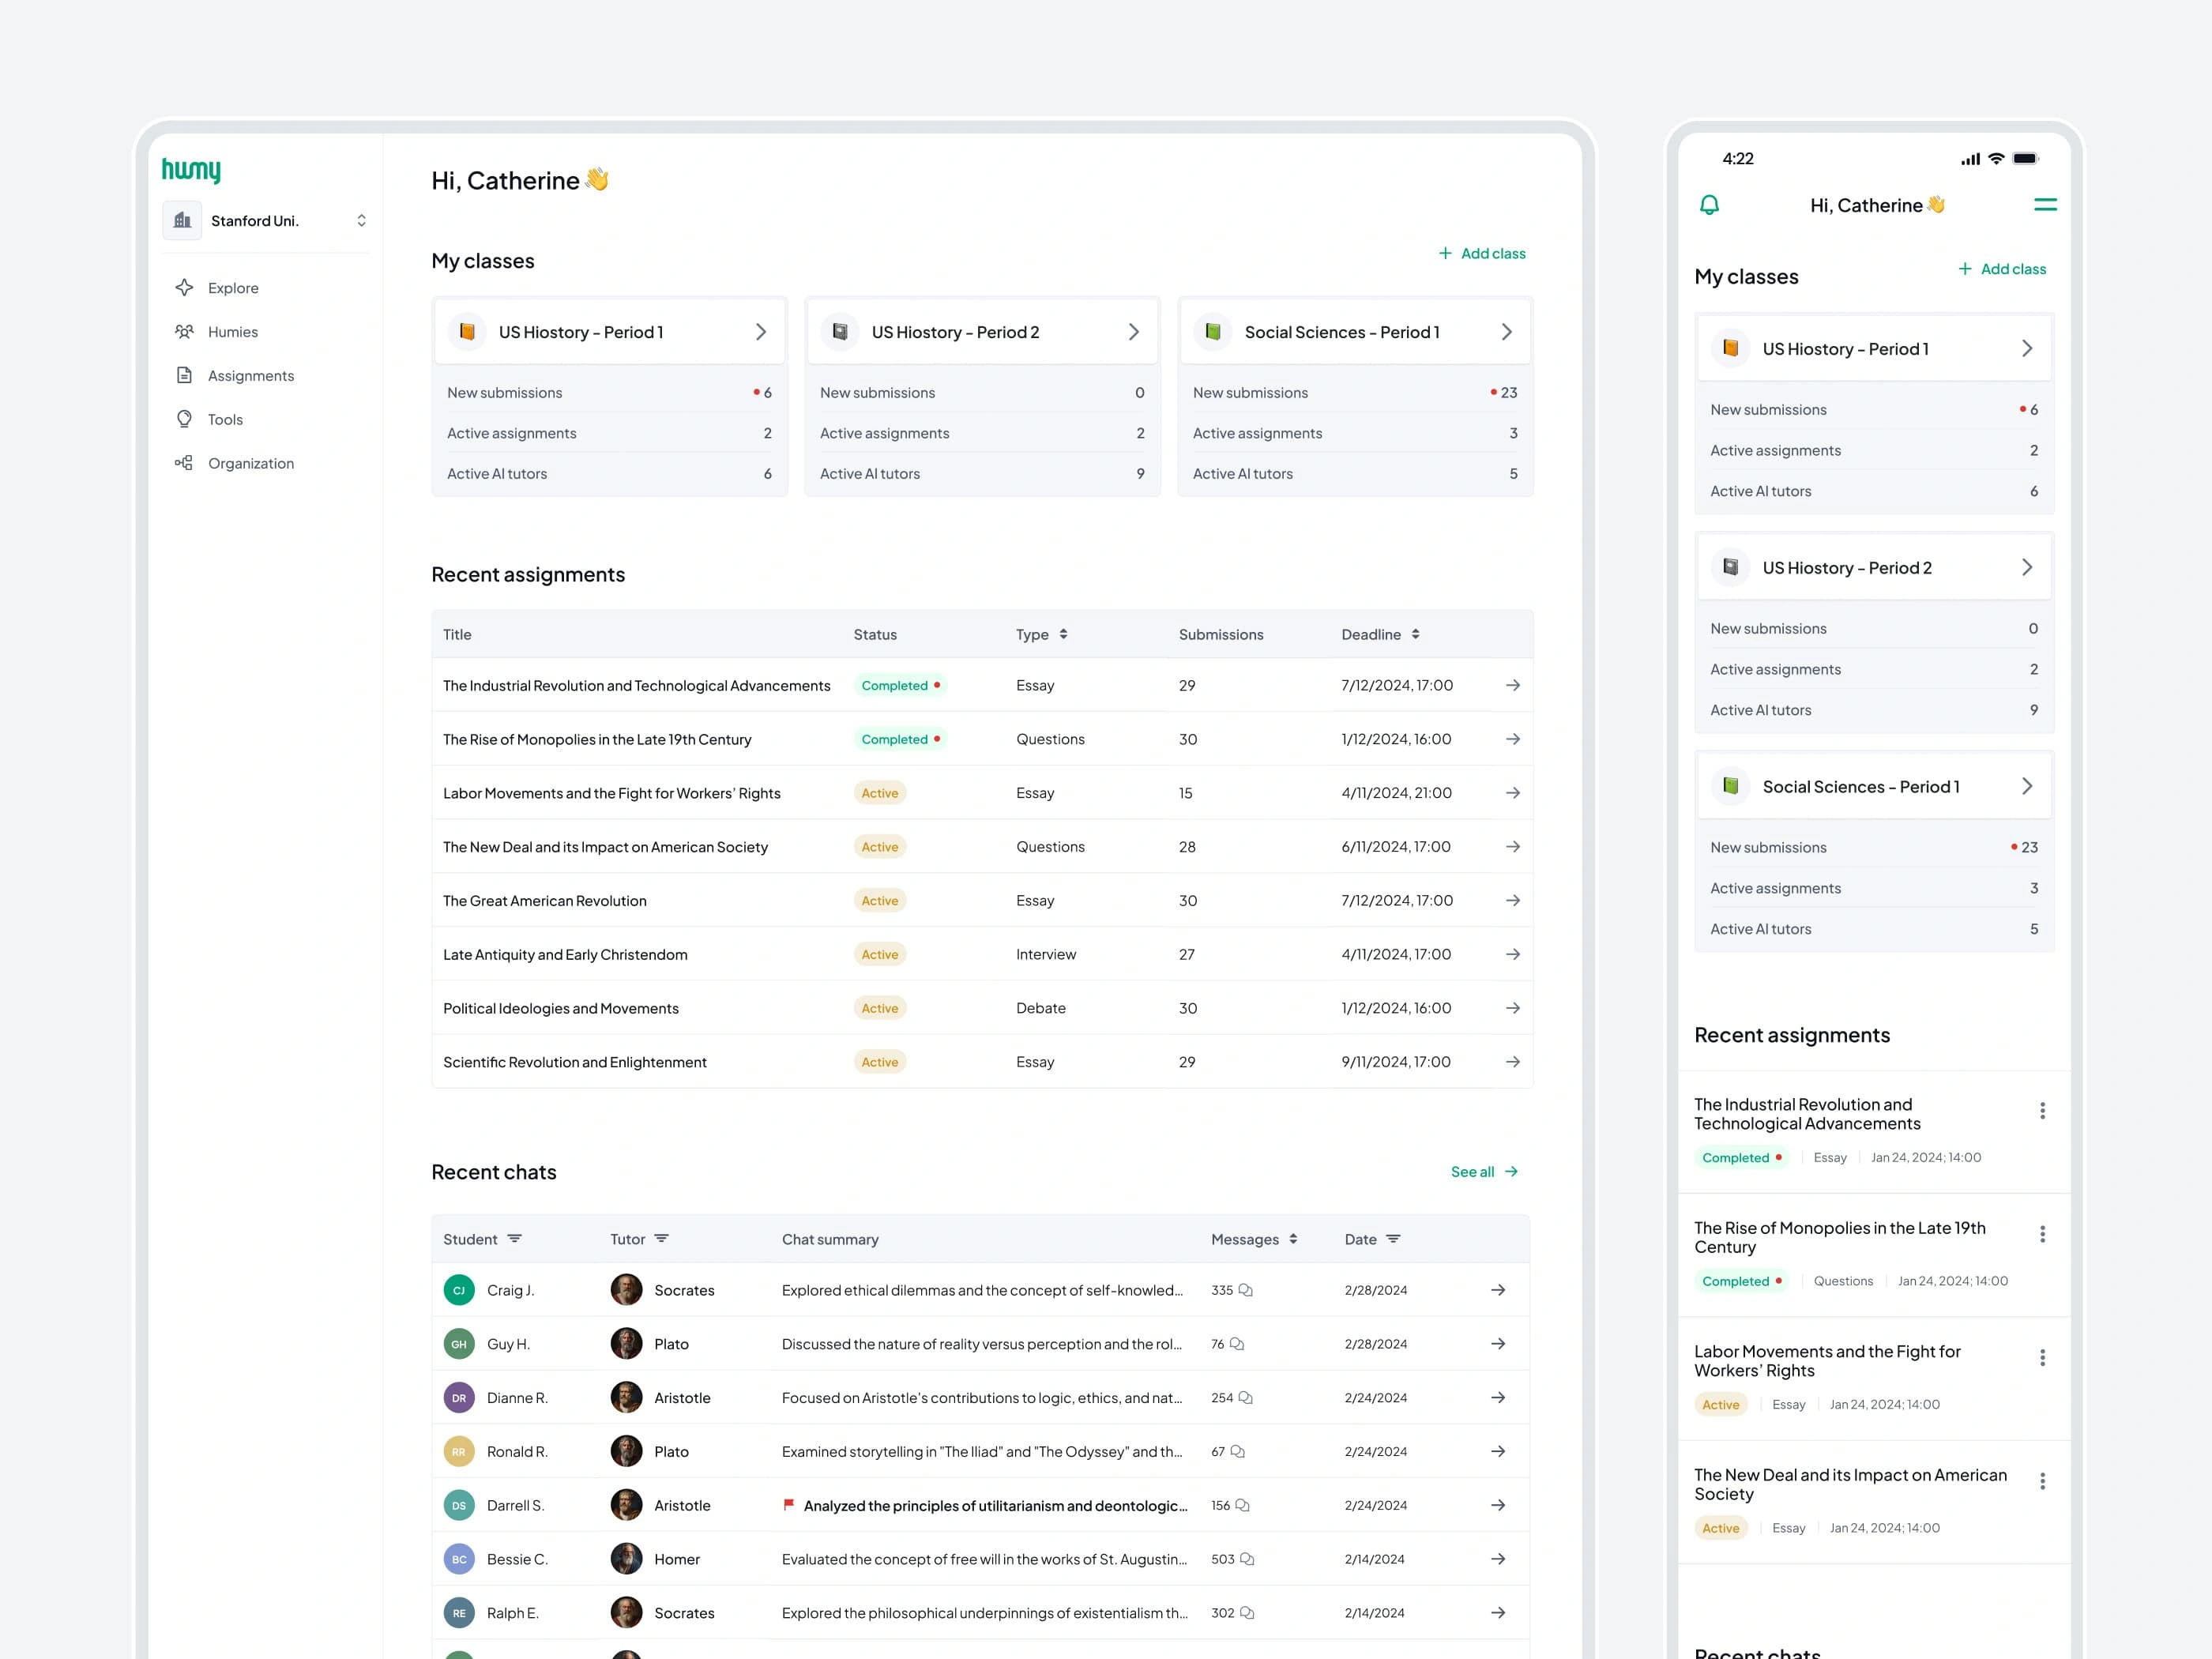Image resolution: width=2212 pixels, height=1659 pixels.
Task: Filter recent chats by Student column
Action: coord(514,1239)
